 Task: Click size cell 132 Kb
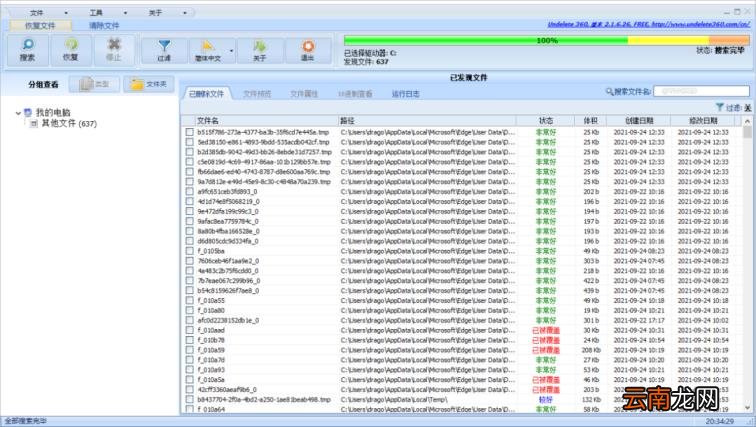point(591,400)
